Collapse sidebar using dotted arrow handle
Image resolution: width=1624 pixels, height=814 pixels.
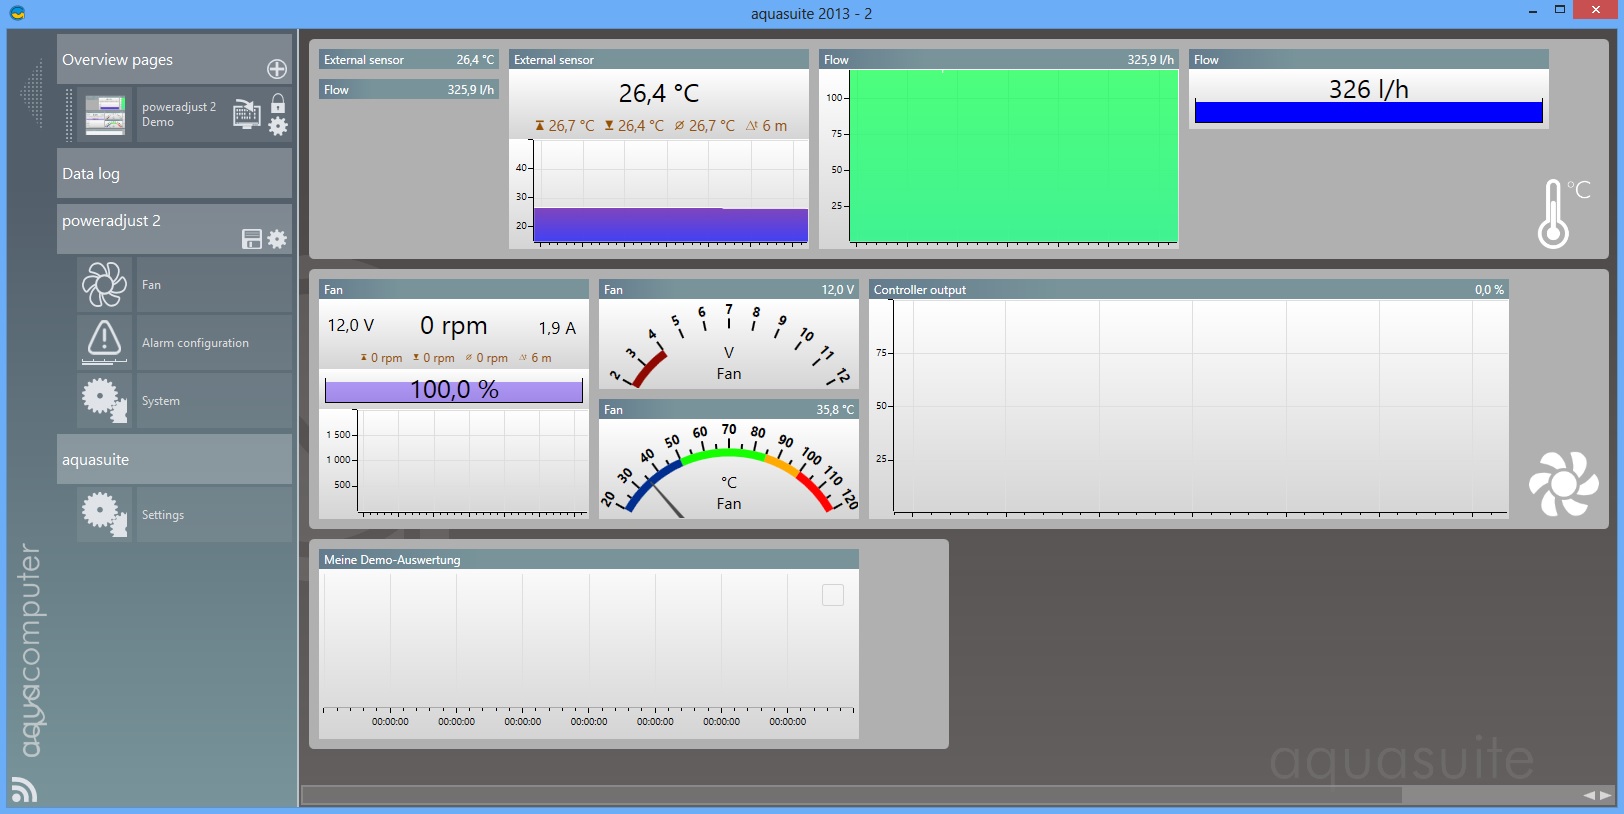(32, 94)
